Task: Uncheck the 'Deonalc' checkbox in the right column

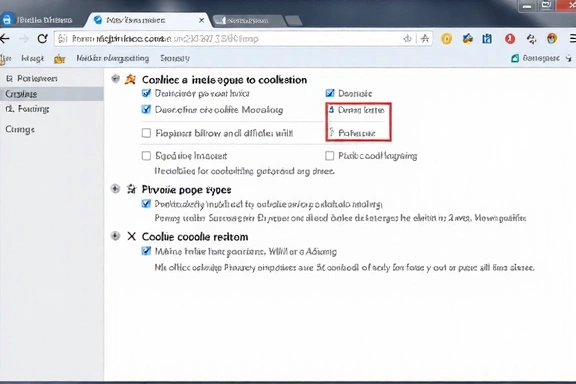Action: tap(330, 93)
